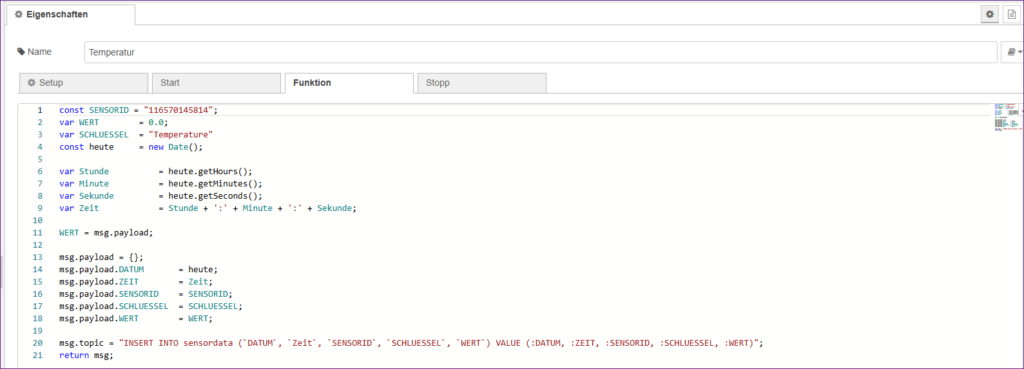Viewport: 1024px width, 369px height.
Task: Click 'new Date();' on line 4
Action: click(176, 147)
